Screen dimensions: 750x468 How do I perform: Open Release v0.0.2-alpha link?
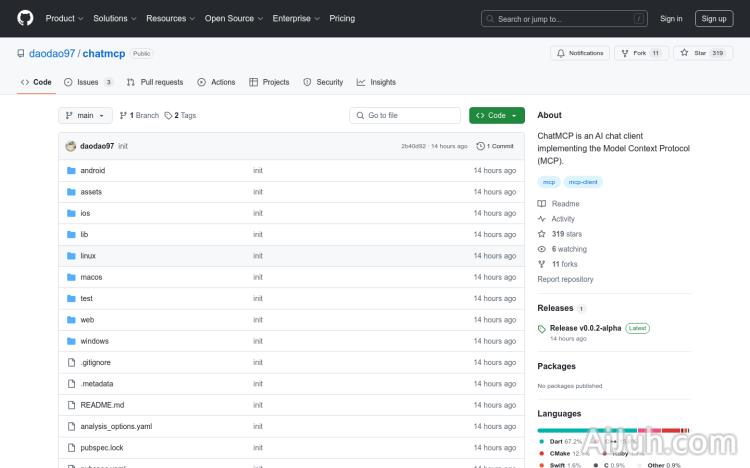pyautogui.click(x=586, y=328)
